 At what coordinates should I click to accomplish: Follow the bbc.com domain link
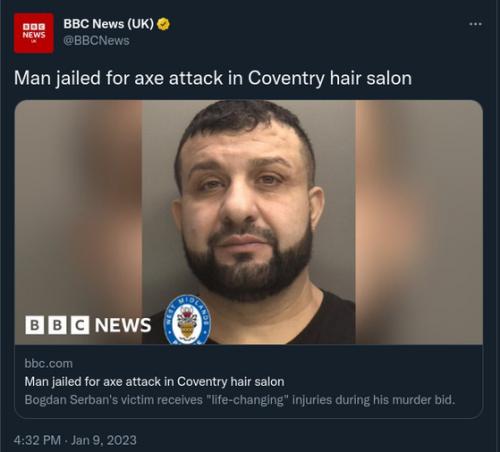[49, 363]
